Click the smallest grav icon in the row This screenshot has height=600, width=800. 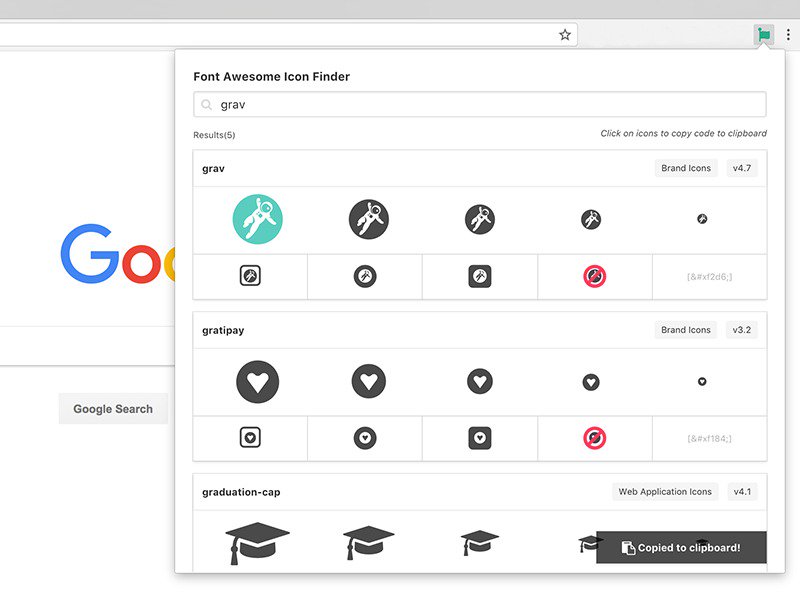tap(702, 218)
